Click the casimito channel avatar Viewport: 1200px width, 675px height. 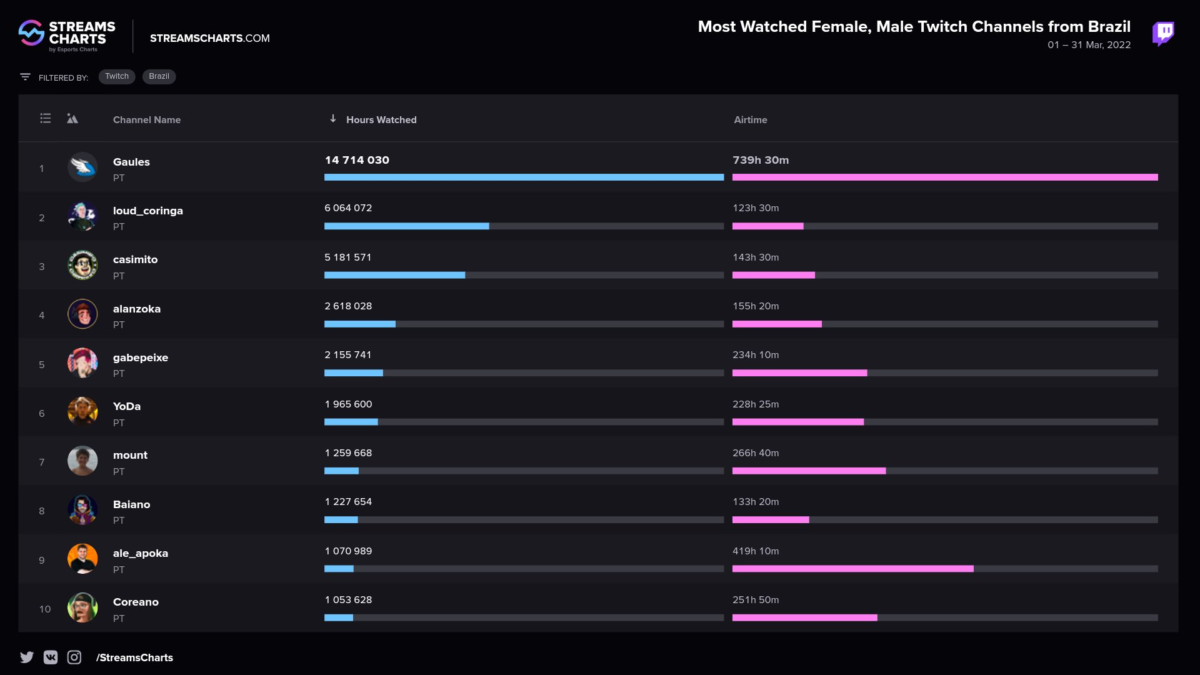[x=82, y=265]
